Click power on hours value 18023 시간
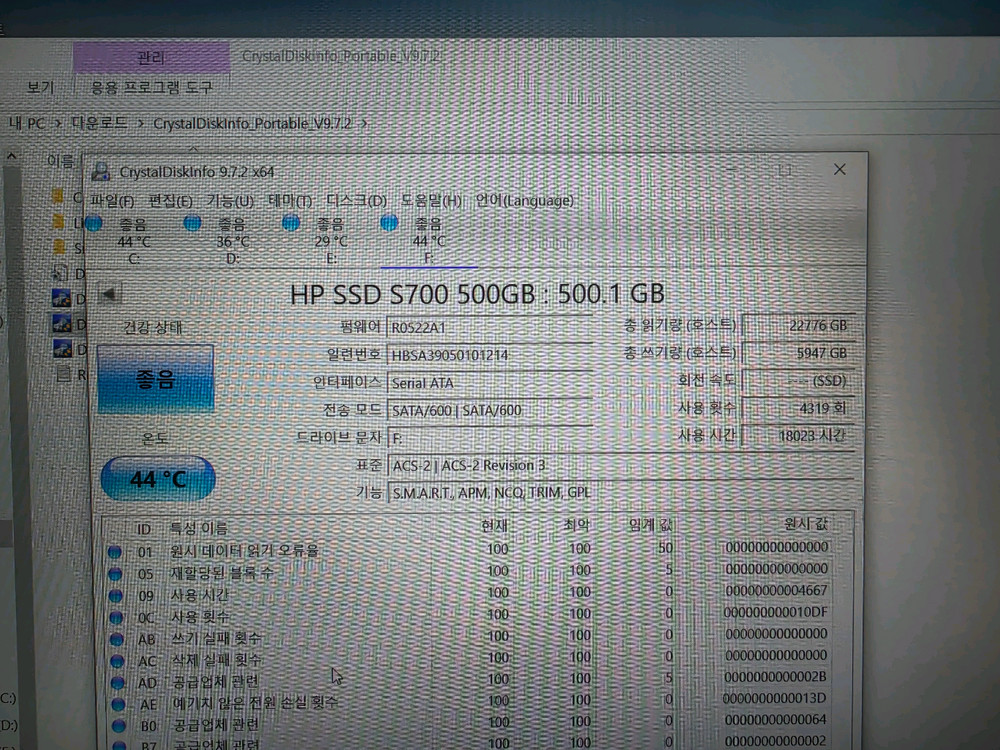1000x750 pixels. click(x=797, y=436)
